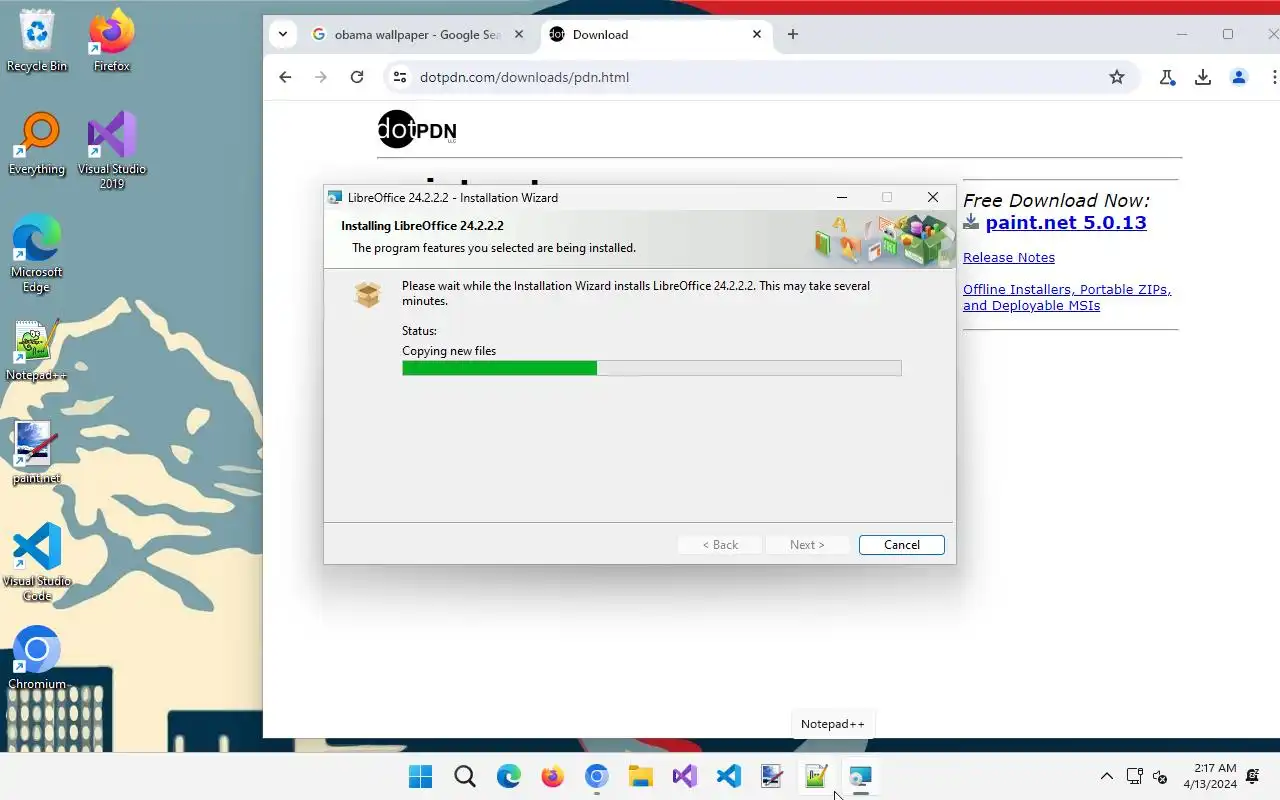This screenshot has height=800, width=1280.
Task: Open File Explorer from the taskbar
Action: (641, 776)
